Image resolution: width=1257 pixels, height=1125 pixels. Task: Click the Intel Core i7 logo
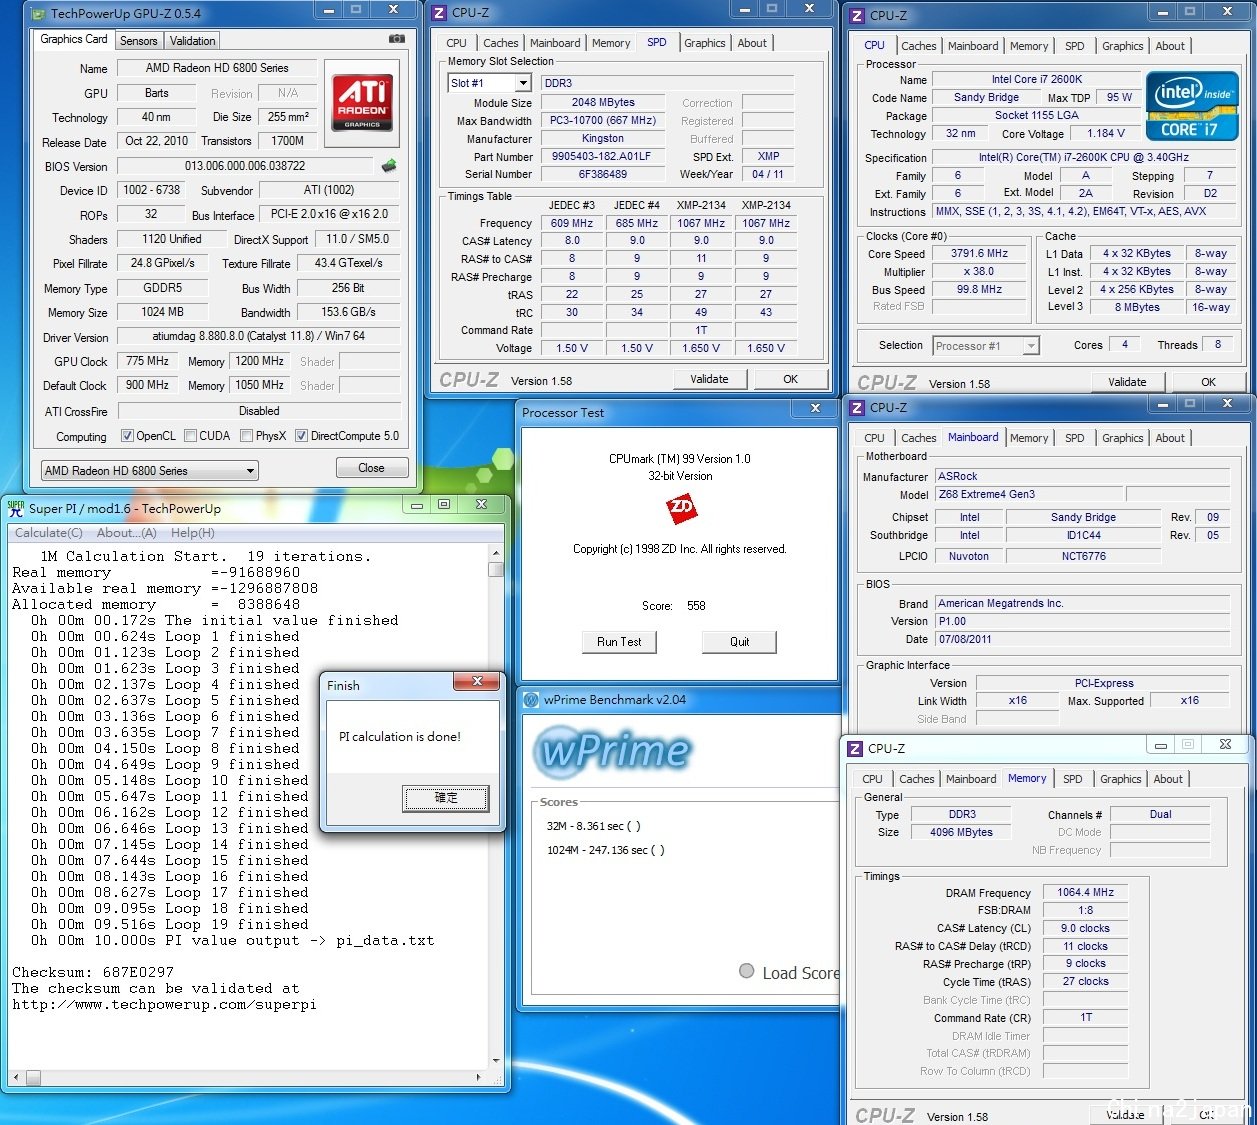coord(1190,105)
